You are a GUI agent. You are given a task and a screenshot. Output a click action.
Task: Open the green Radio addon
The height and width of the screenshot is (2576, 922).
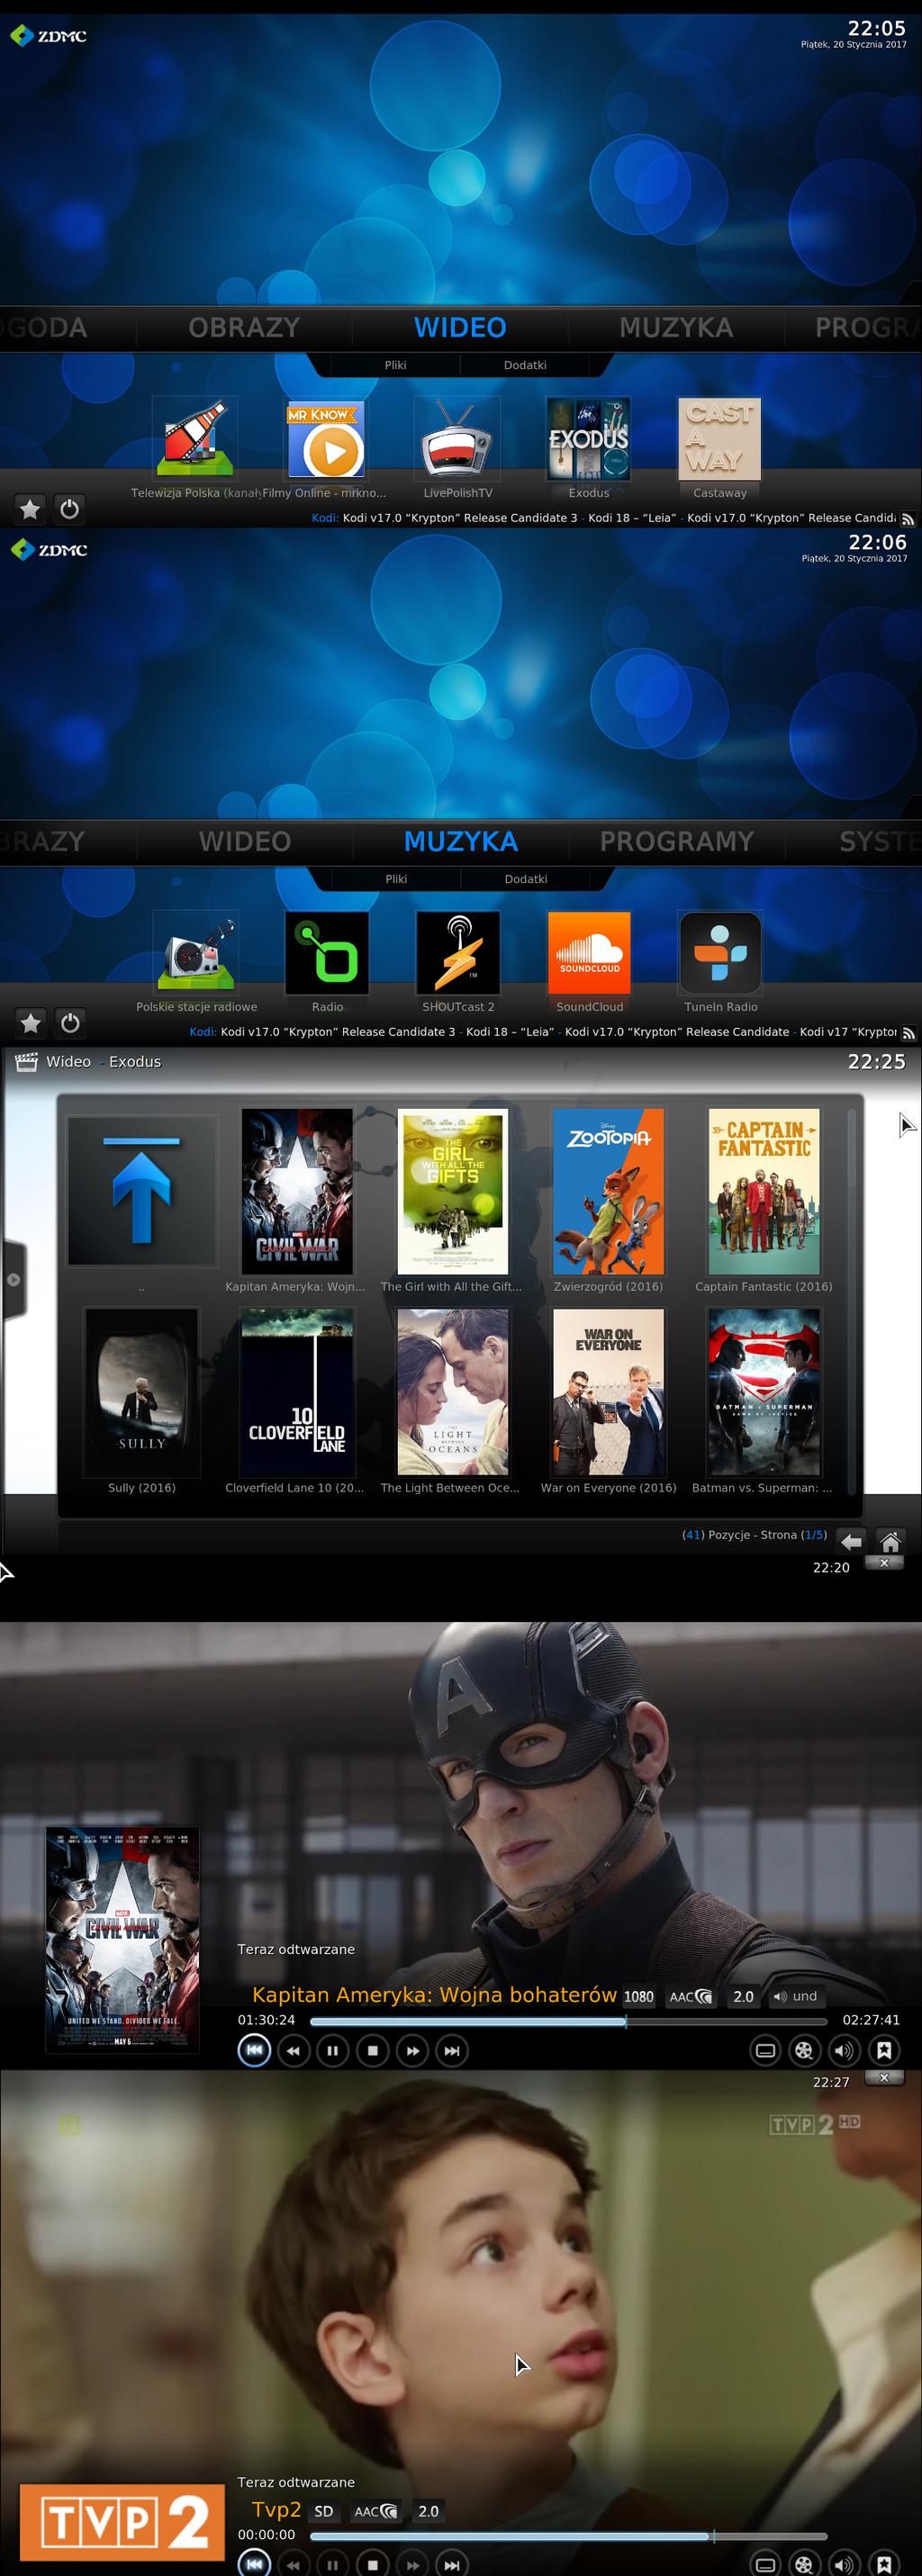click(327, 954)
